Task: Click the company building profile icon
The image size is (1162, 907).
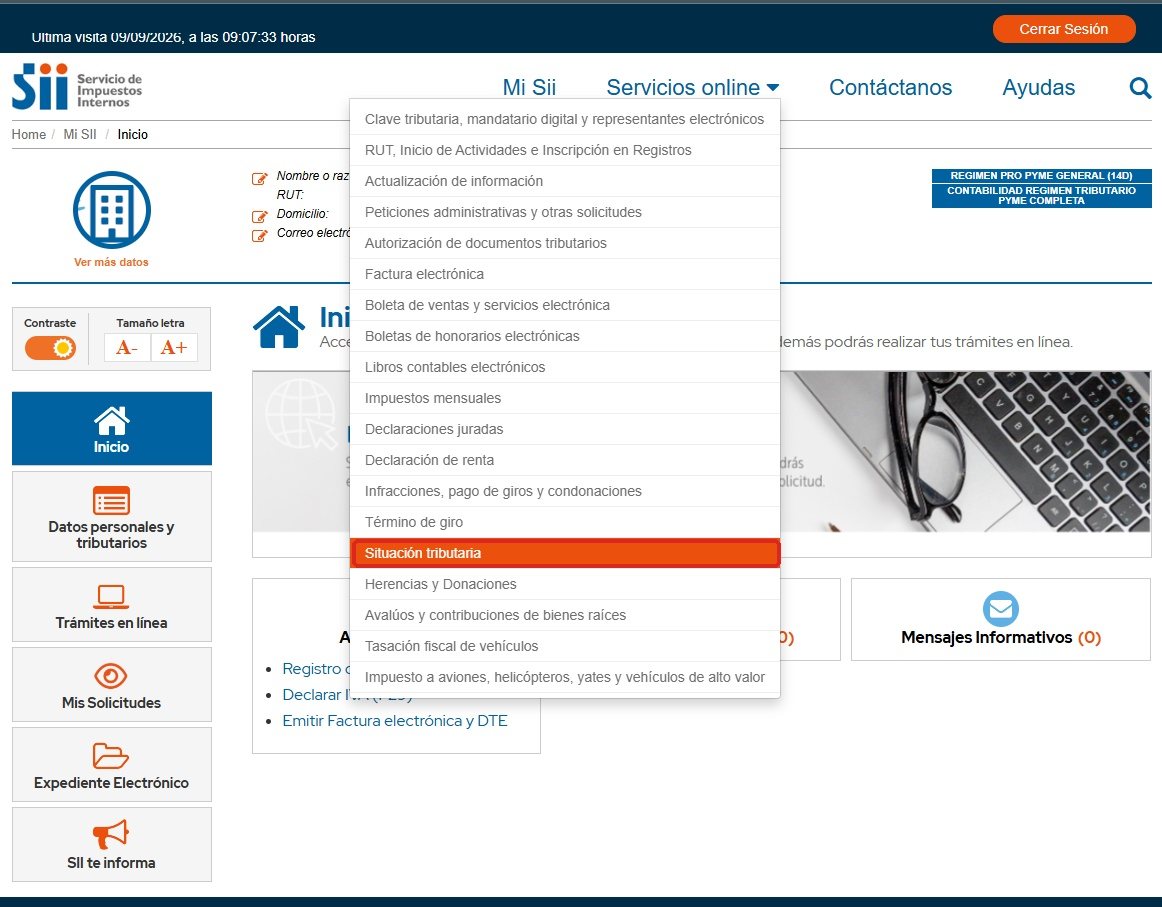Action: tap(112, 210)
